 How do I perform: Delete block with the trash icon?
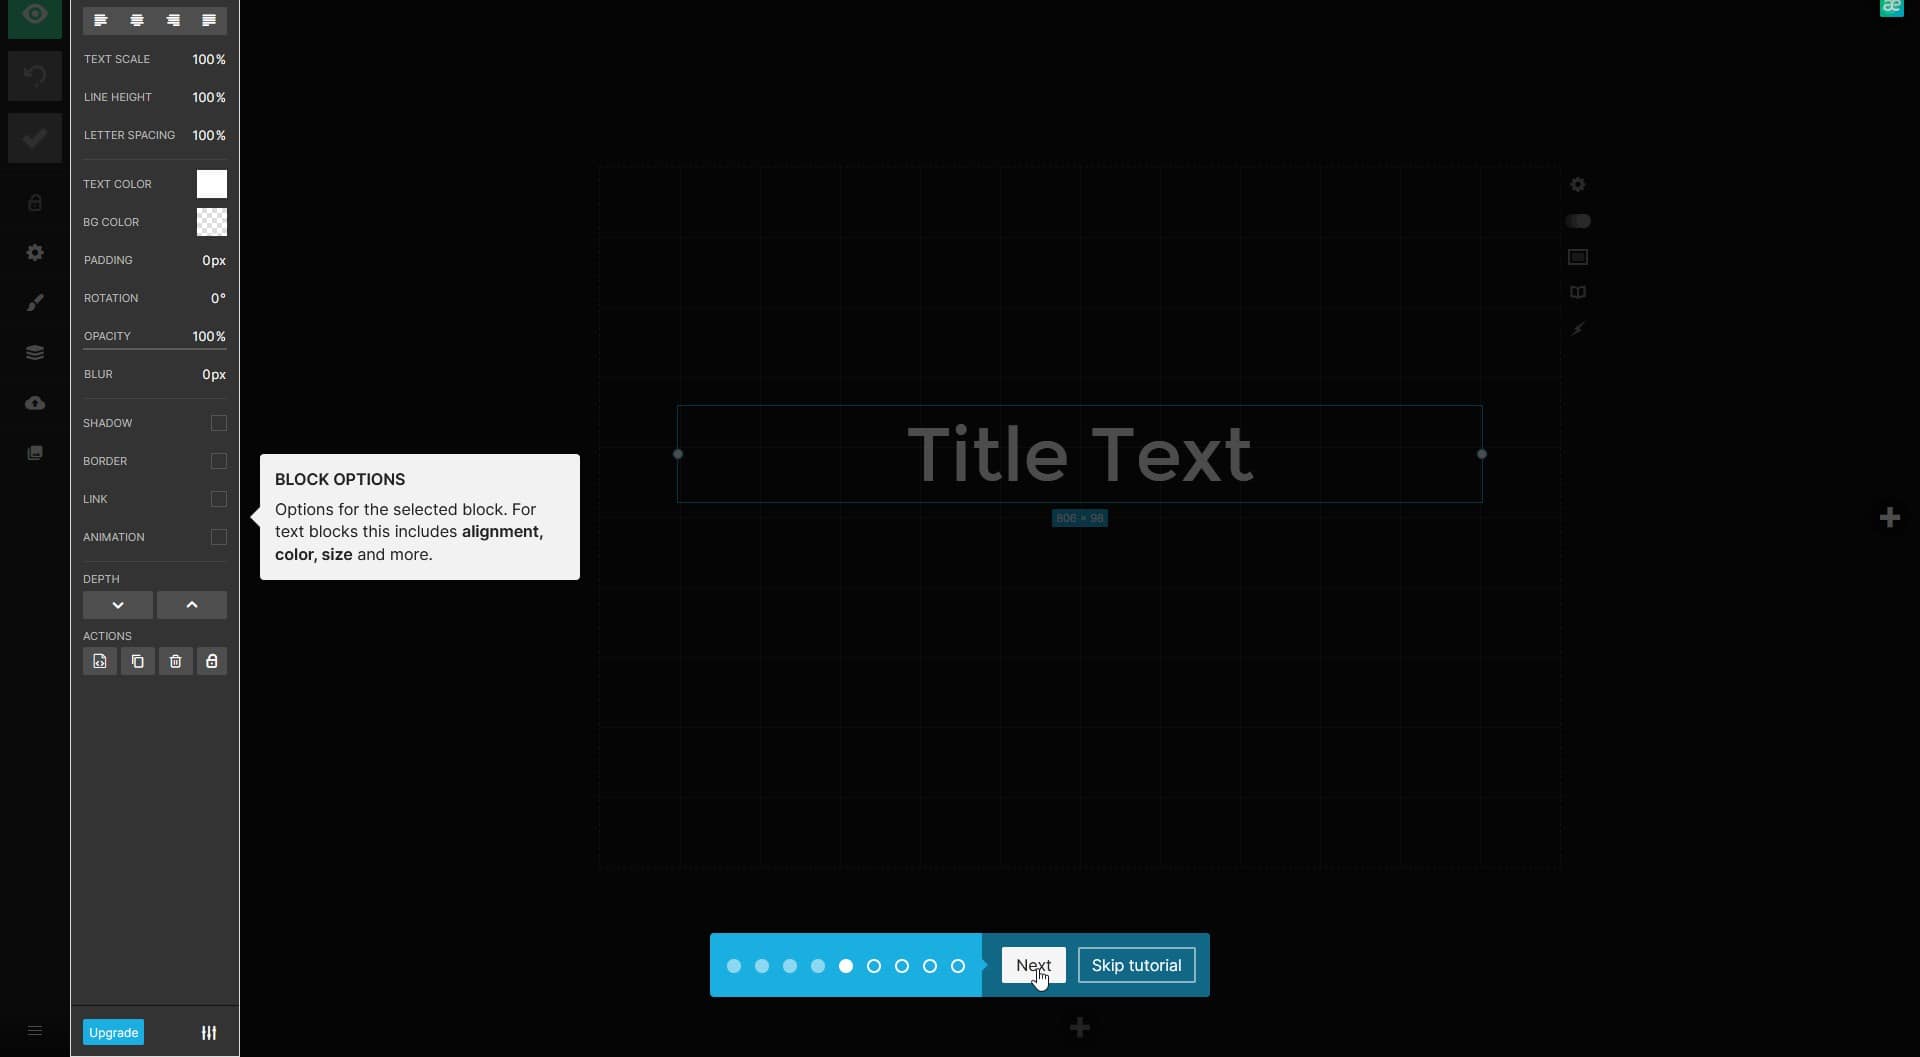[x=175, y=661]
